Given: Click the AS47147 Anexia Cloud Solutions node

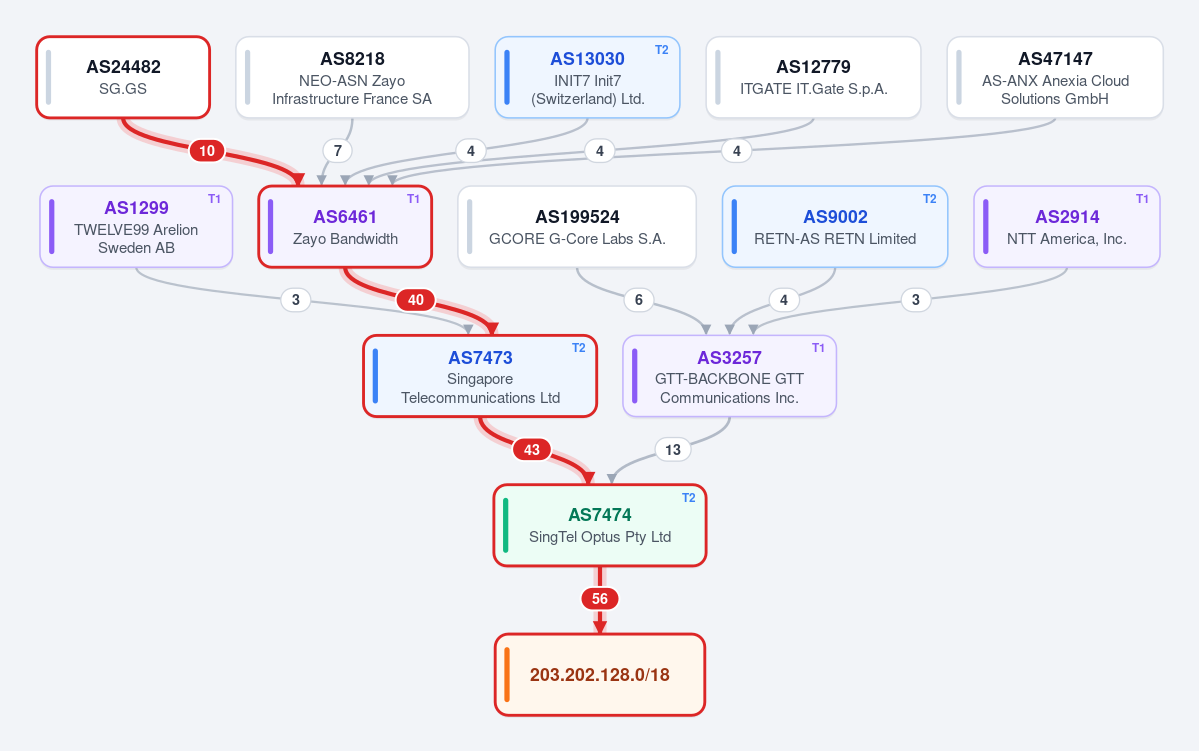Looking at the screenshot, I should point(1055,77).
